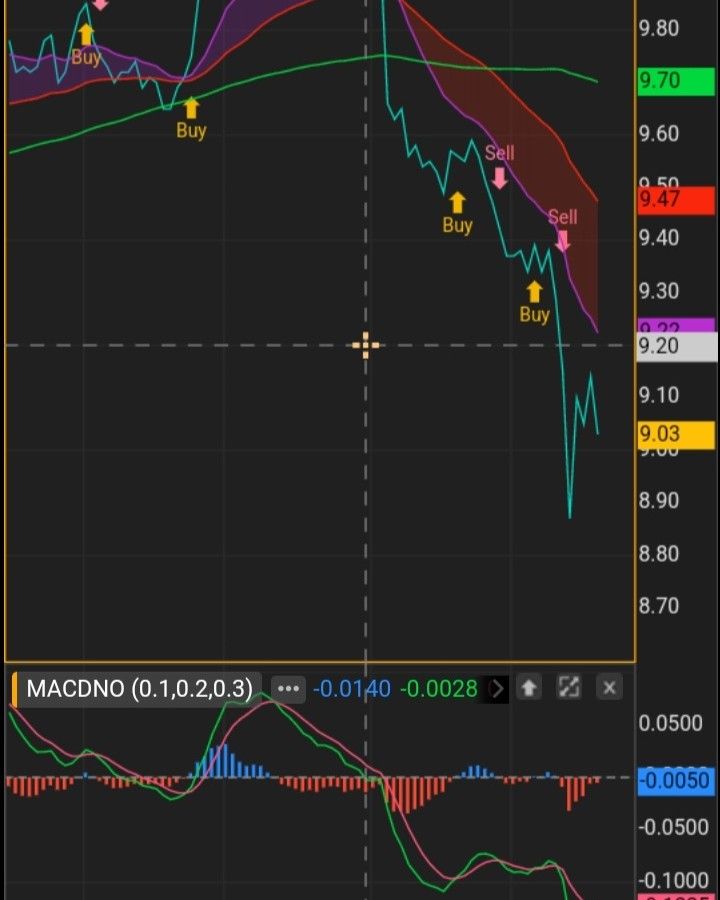Select the blue -0.0140 MACD value
Viewport: 720px width, 900px height.
tap(351, 689)
